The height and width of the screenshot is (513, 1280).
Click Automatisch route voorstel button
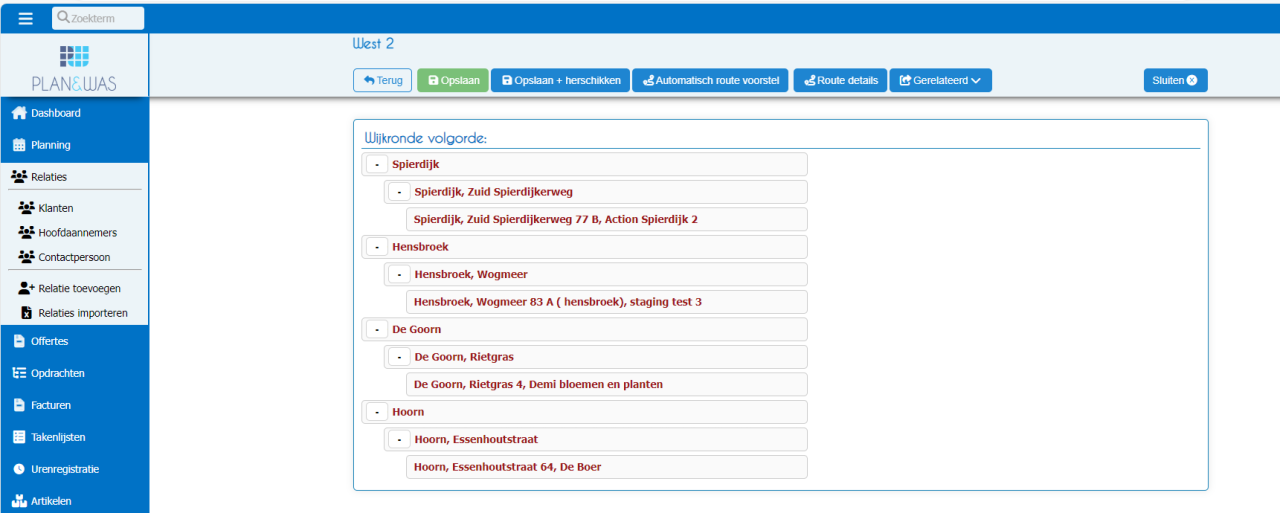coord(710,80)
